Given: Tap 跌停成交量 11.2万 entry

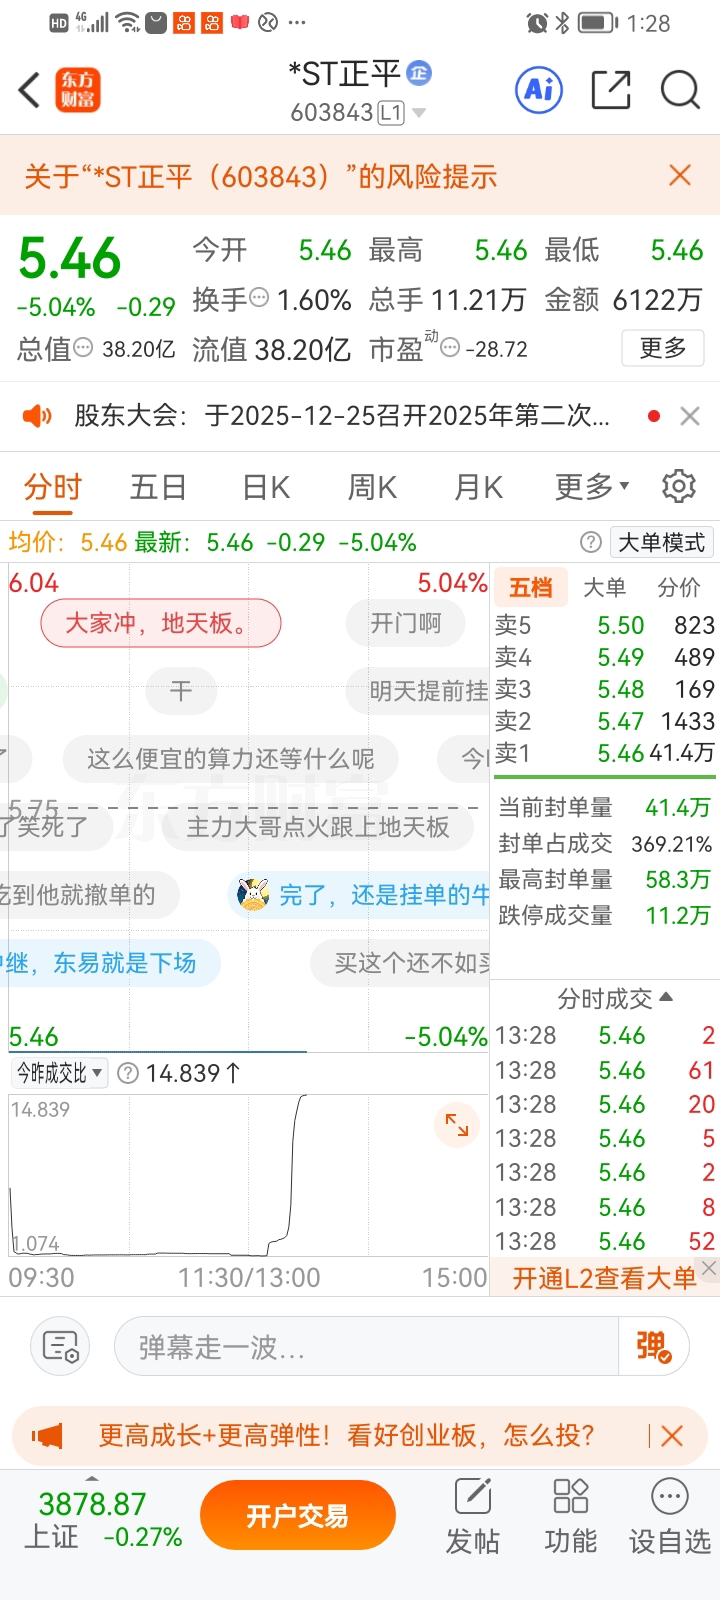Looking at the screenshot, I should [604, 915].
